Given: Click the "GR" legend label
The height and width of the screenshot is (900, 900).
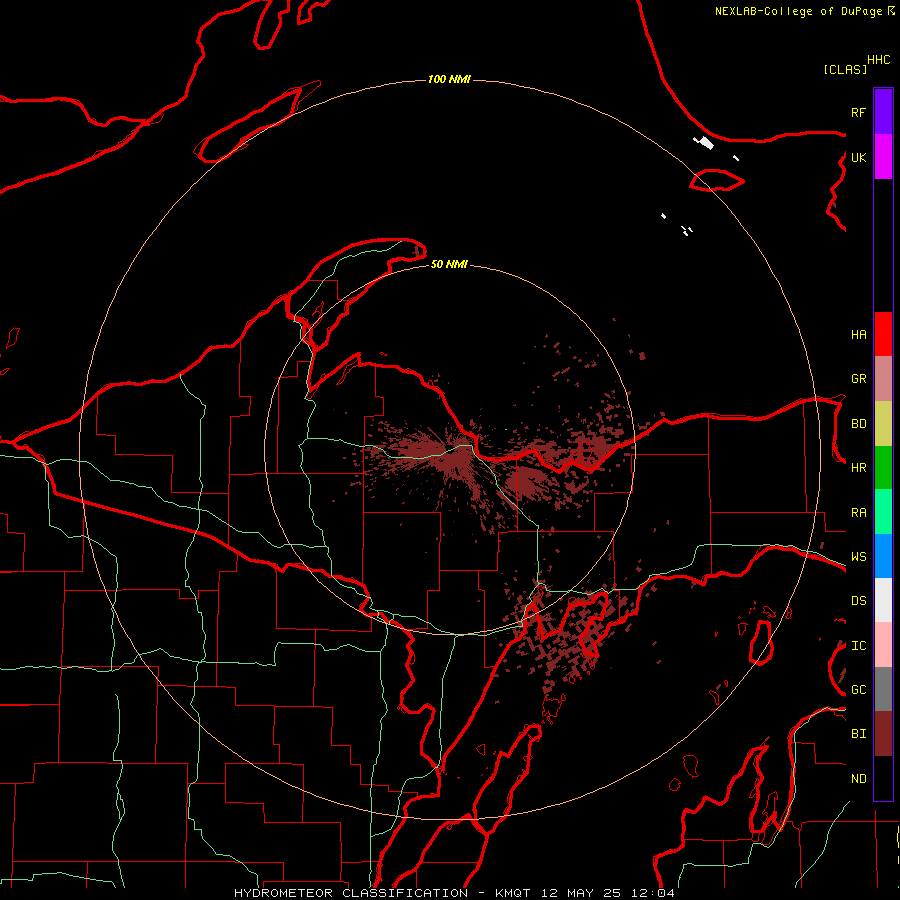Looking at the screenshot, I should (858, 379).
